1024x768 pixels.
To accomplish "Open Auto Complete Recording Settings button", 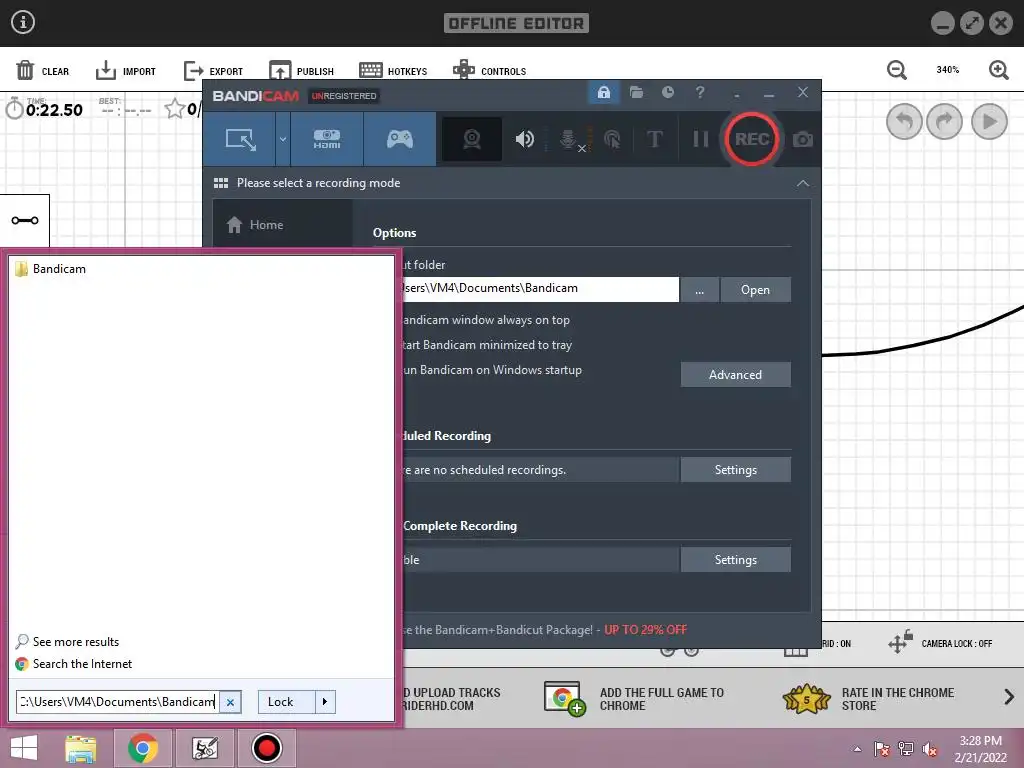I will click(x=735, y=560).
